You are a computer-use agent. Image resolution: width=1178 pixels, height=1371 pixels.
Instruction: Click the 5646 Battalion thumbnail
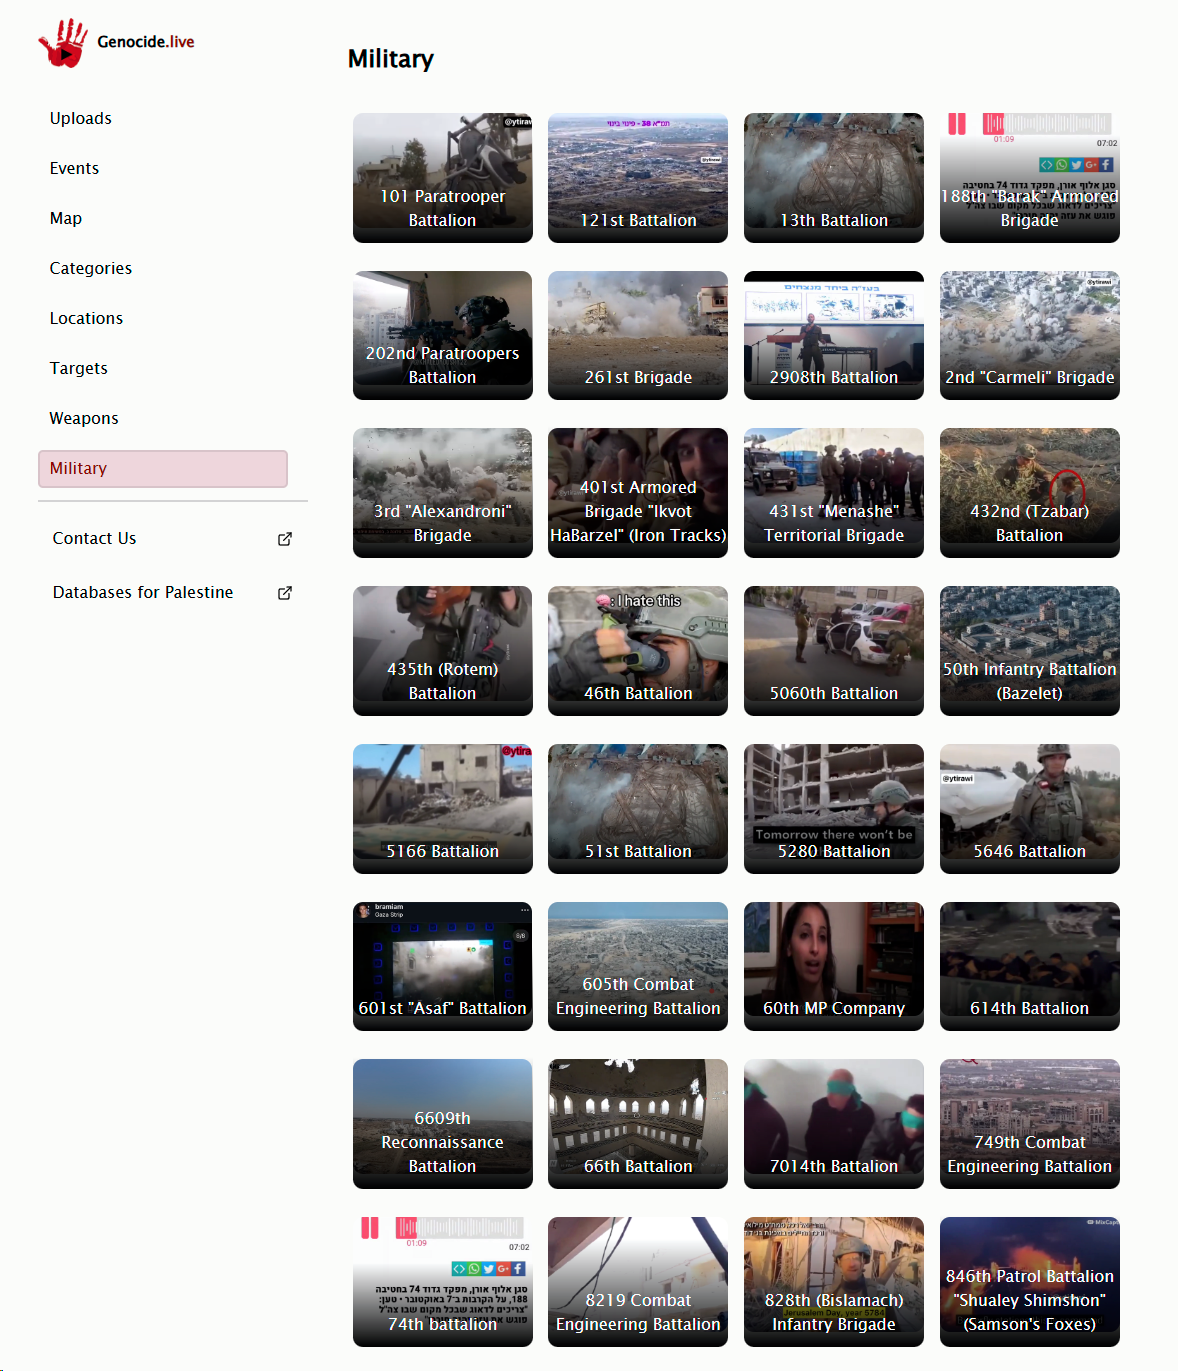[x=1029, y=808]
